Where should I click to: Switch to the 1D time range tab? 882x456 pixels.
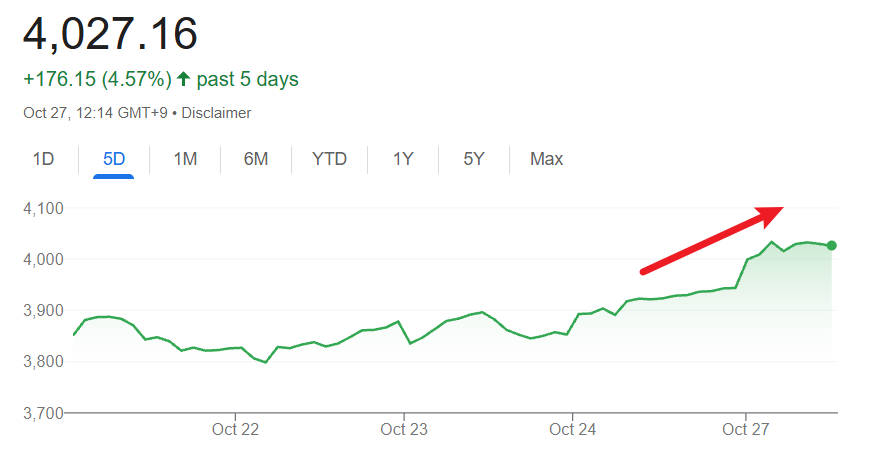click(43, 159)
